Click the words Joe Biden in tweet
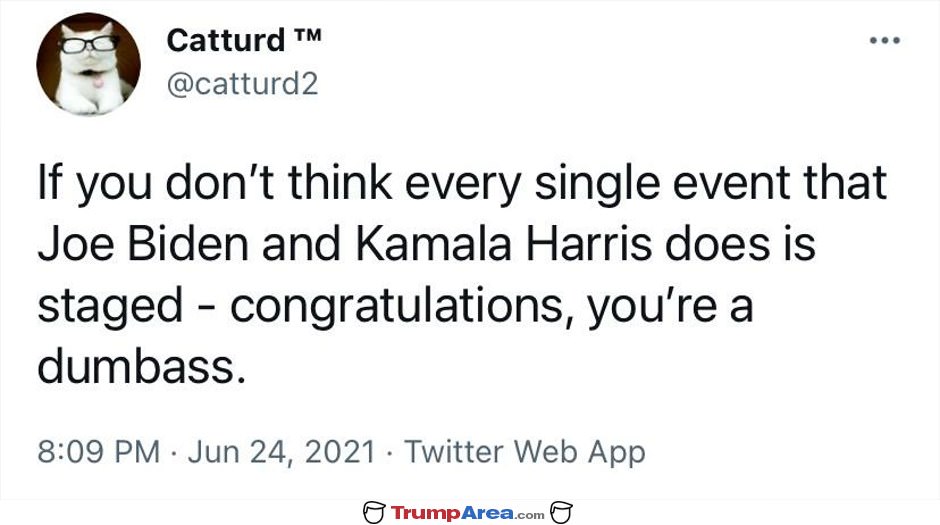This screenshot has height=525, width=940. (x=138, y=246)
